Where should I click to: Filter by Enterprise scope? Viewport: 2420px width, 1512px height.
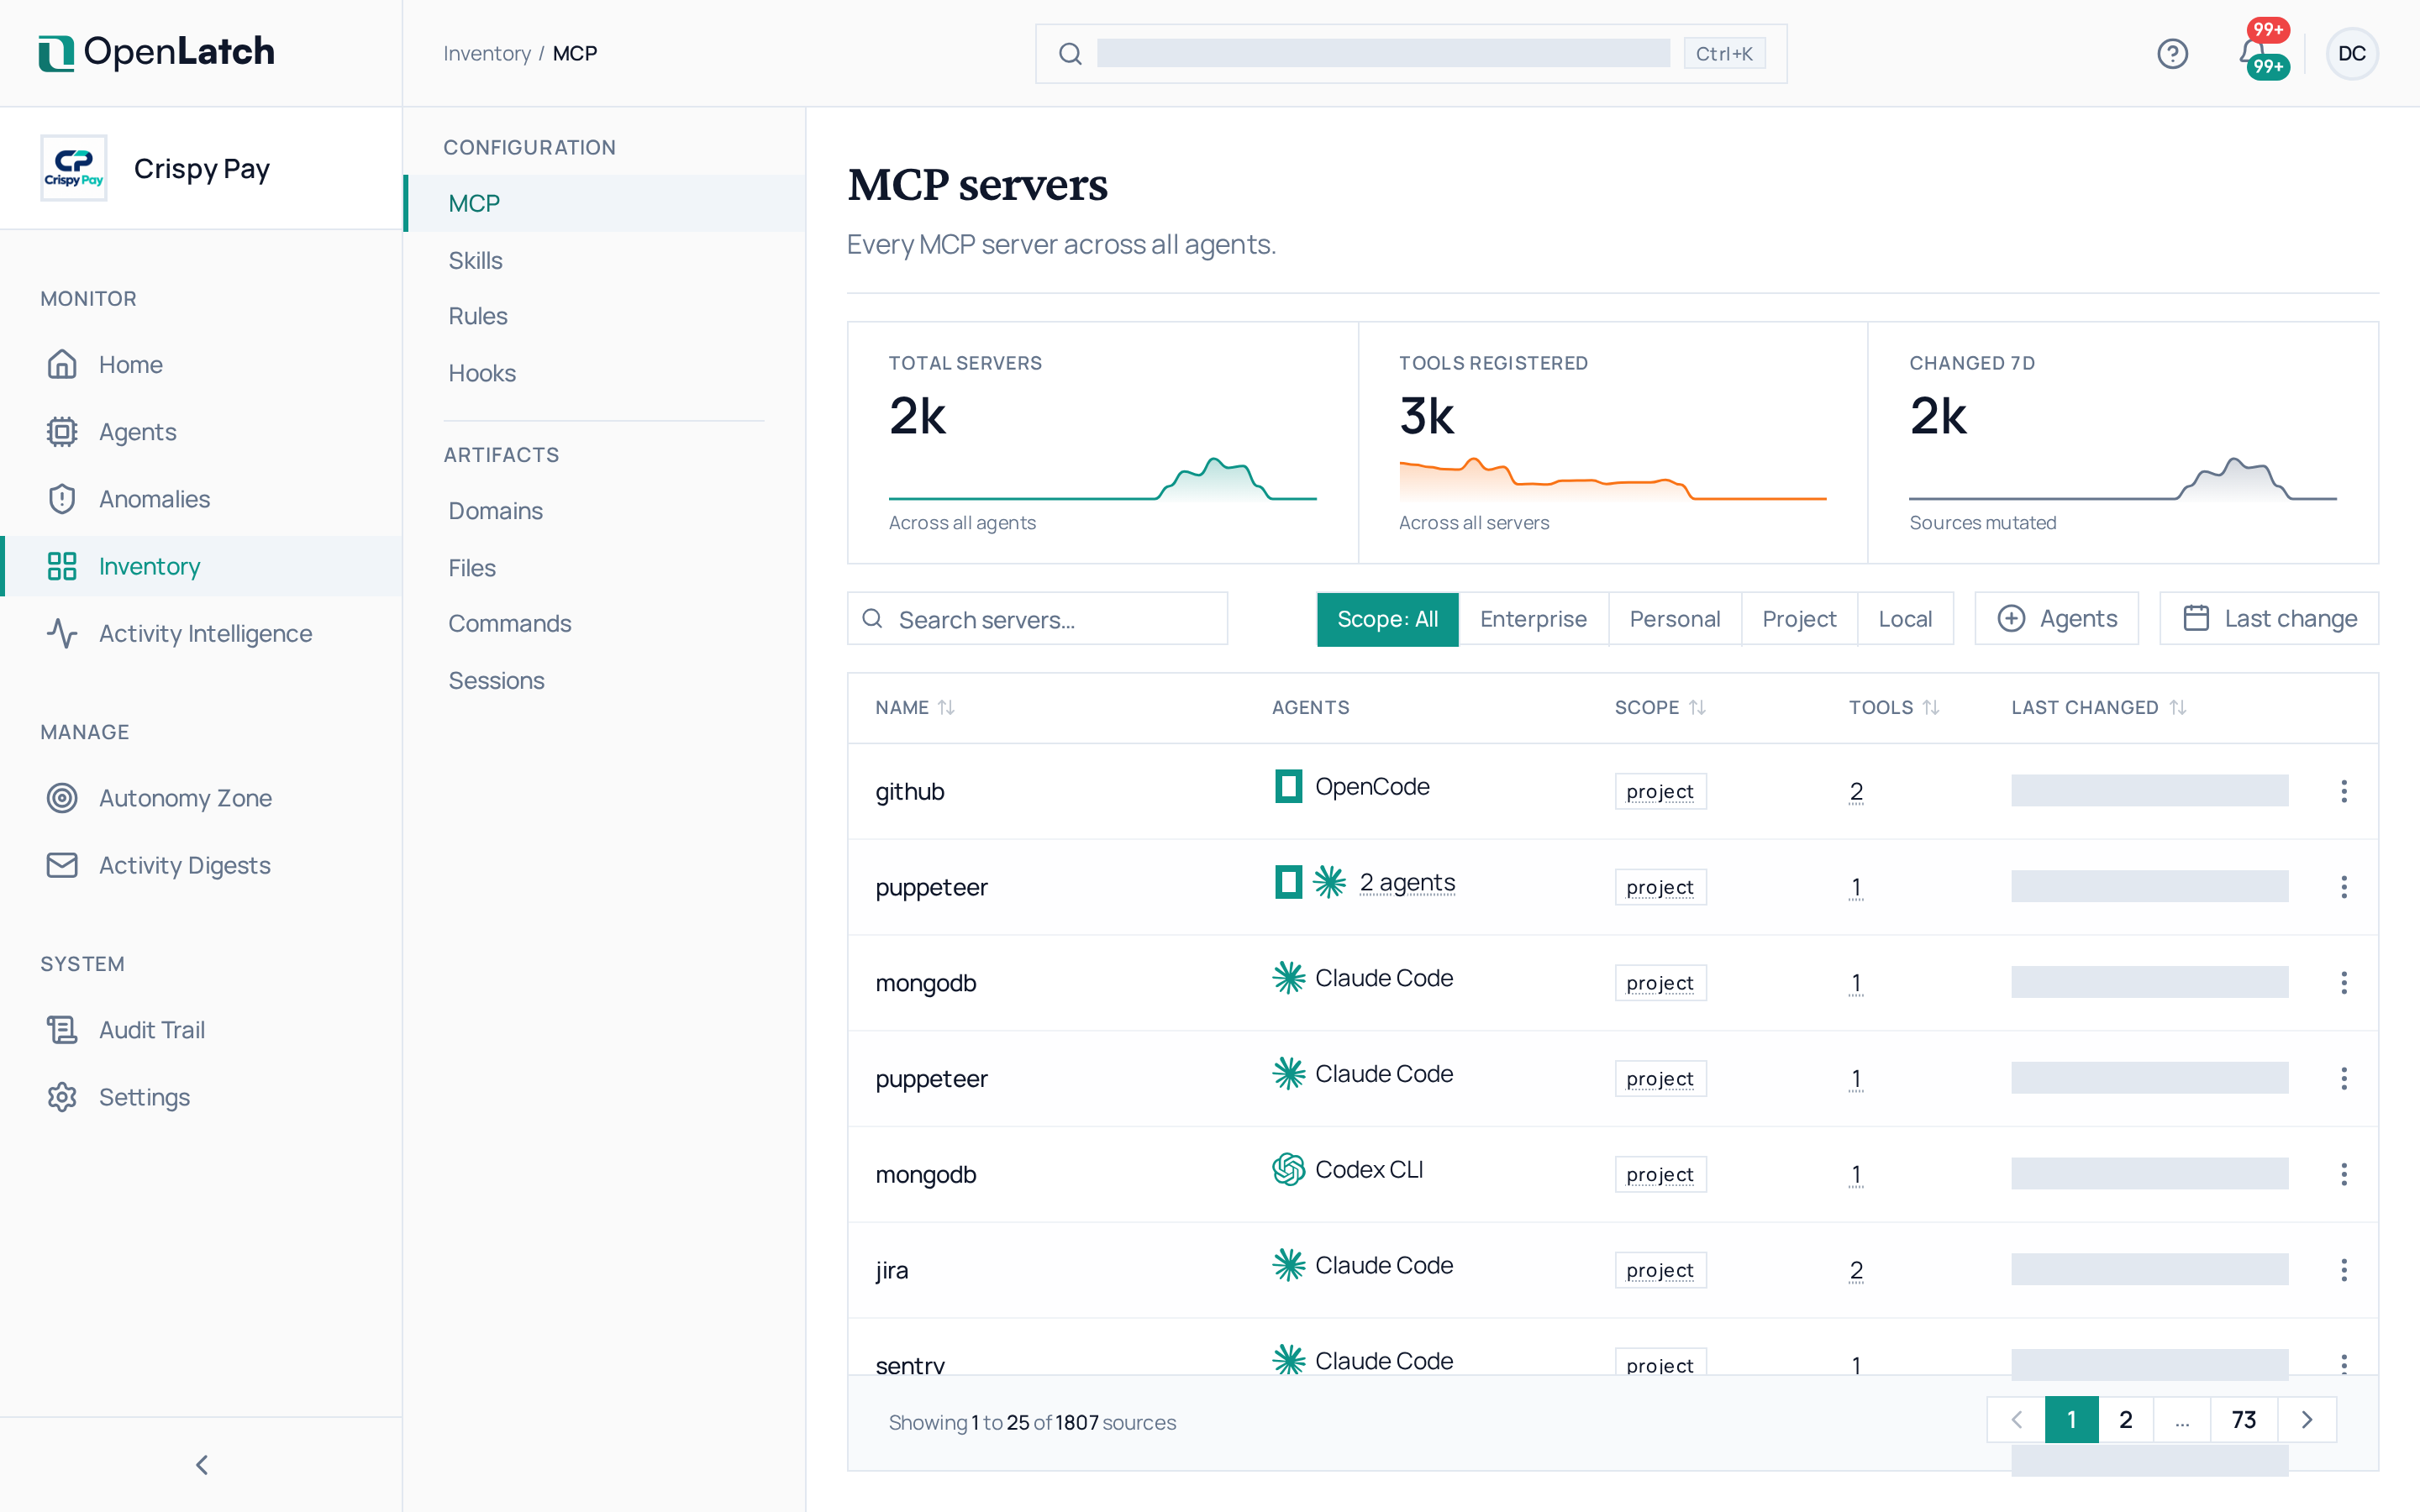click(x=1533, y=619)
